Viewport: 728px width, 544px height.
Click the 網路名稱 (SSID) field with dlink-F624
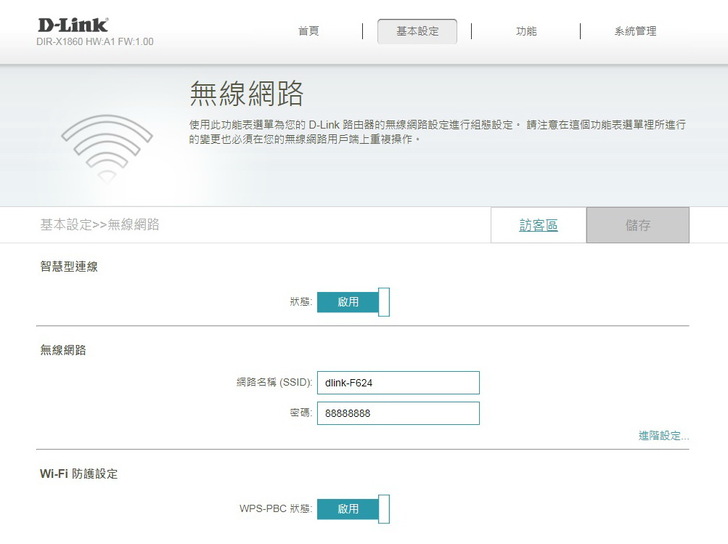pos(398,383)
